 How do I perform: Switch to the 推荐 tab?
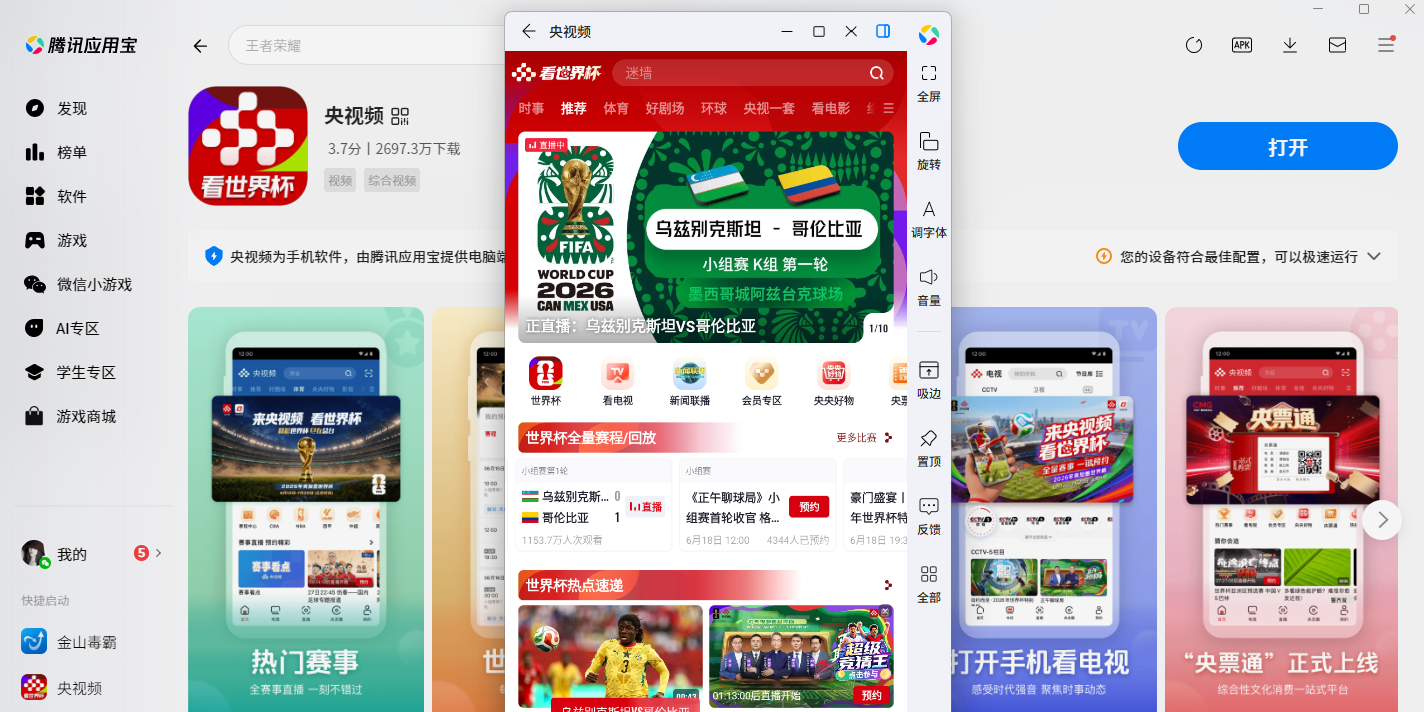(x=574, y=108)
